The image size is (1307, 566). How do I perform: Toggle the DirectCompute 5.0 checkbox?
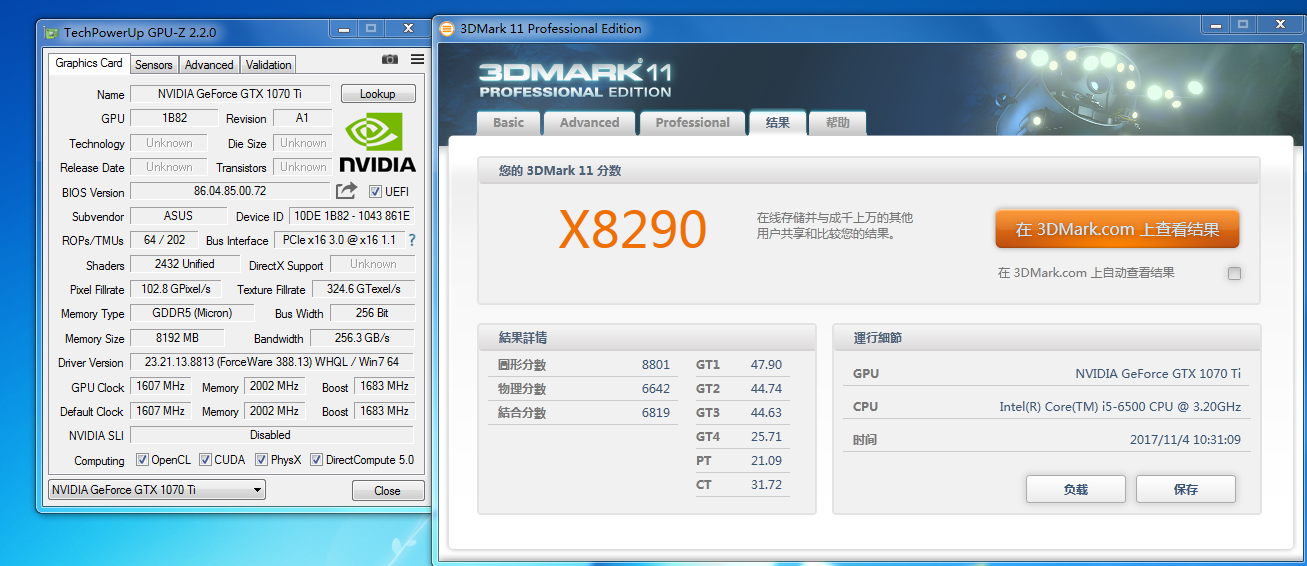tap(316, 460)
